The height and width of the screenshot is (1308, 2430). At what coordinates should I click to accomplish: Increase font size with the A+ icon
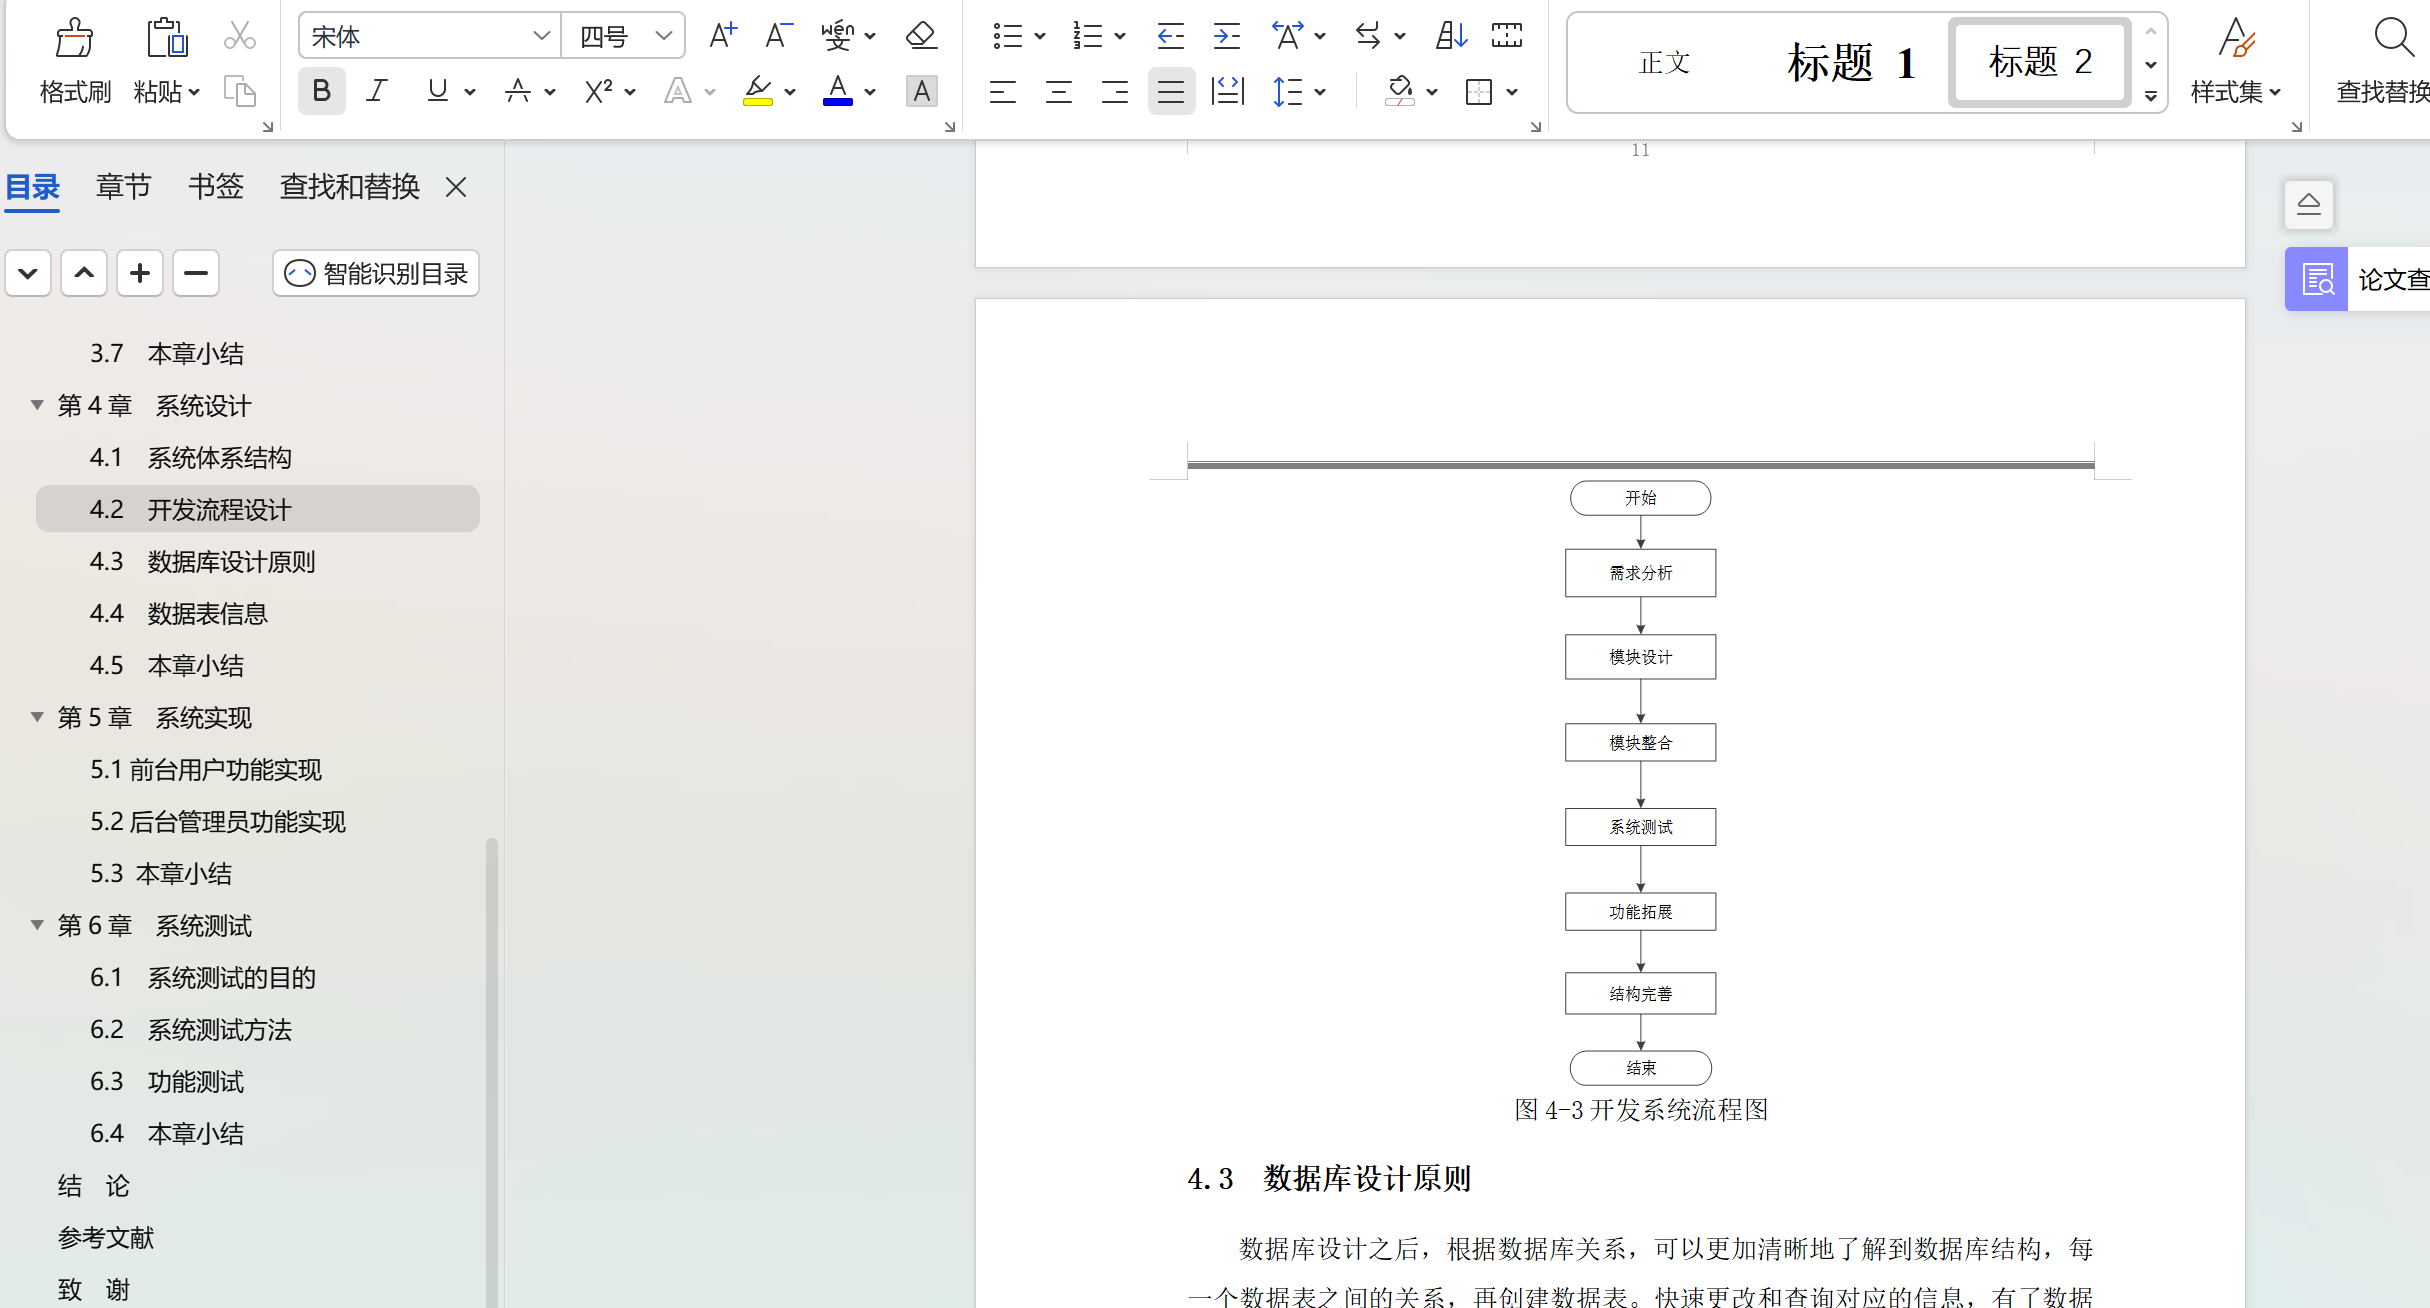[722, 37]
